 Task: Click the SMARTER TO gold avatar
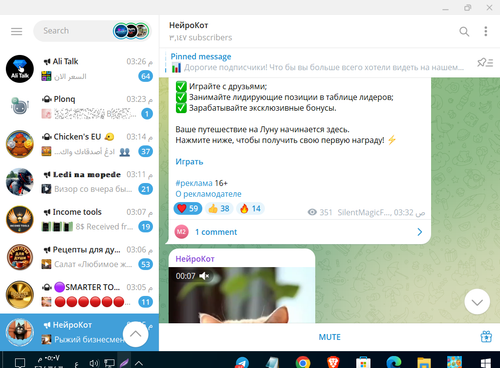pyautogui.click(x=20, y=295)
